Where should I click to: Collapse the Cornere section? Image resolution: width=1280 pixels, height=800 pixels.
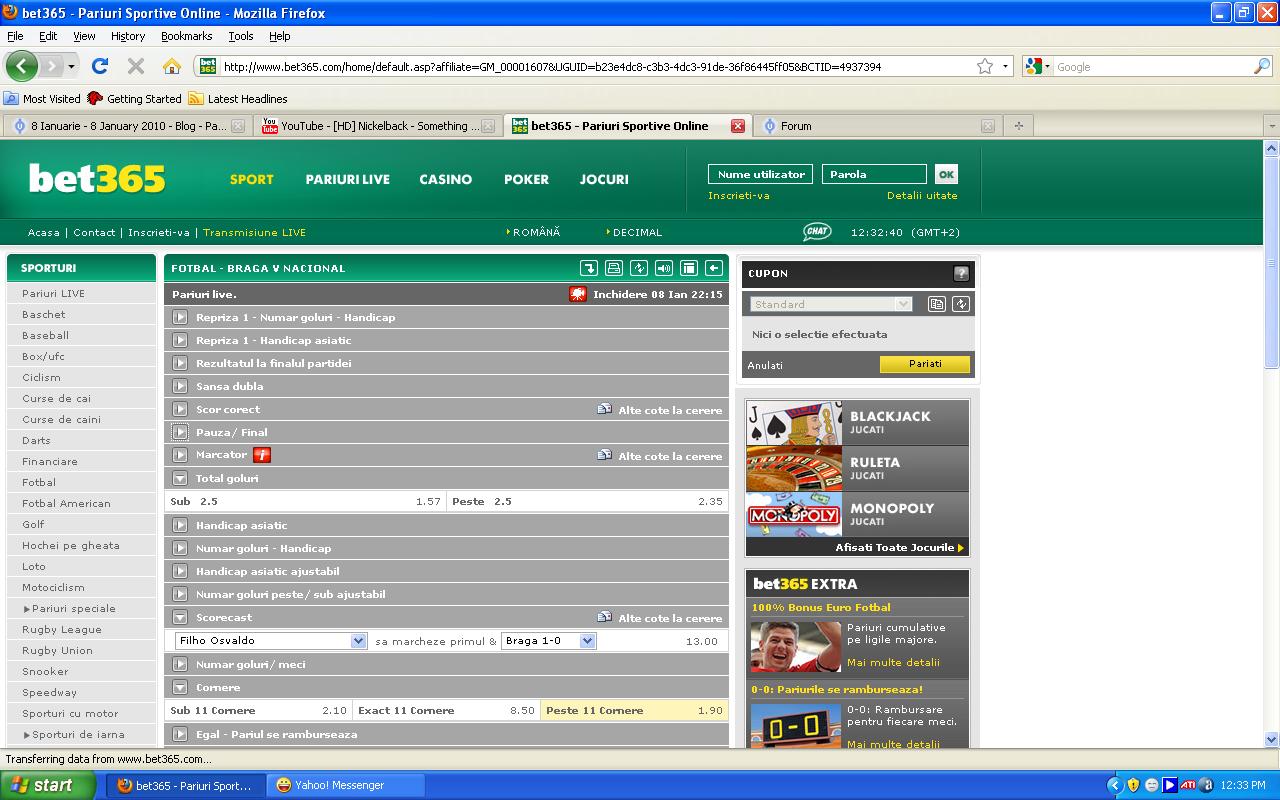pos(180,687)
